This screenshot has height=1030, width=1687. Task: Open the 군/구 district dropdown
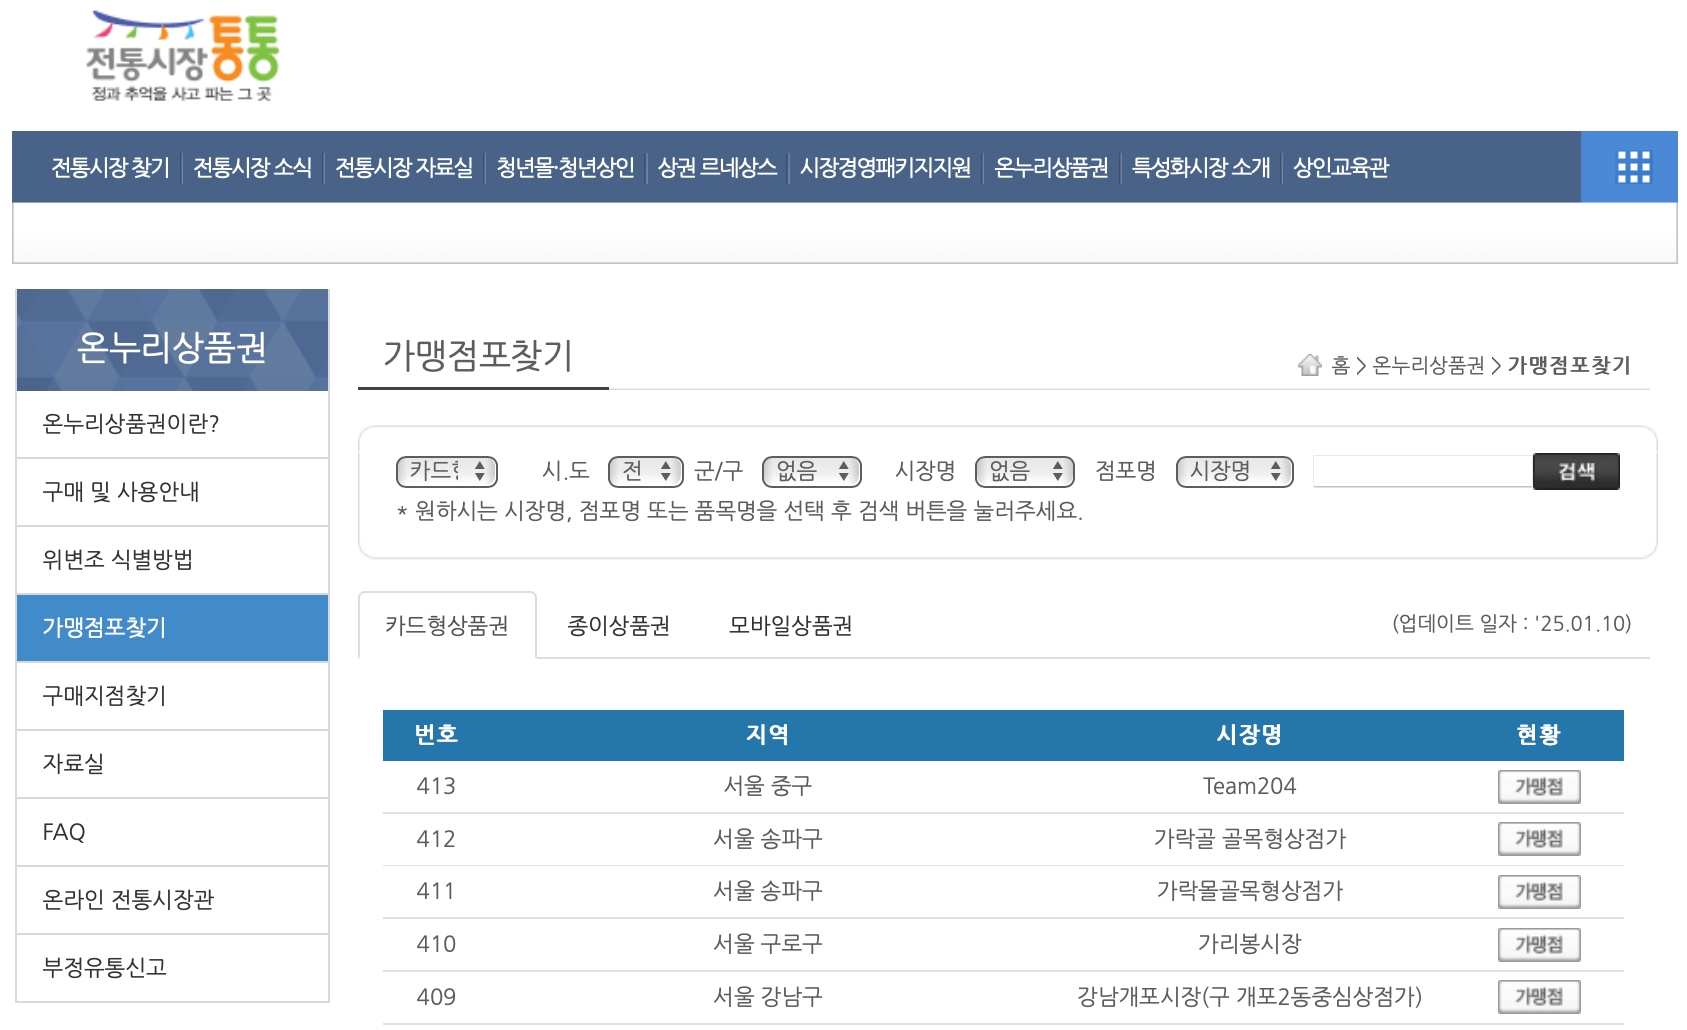(811, 471)
